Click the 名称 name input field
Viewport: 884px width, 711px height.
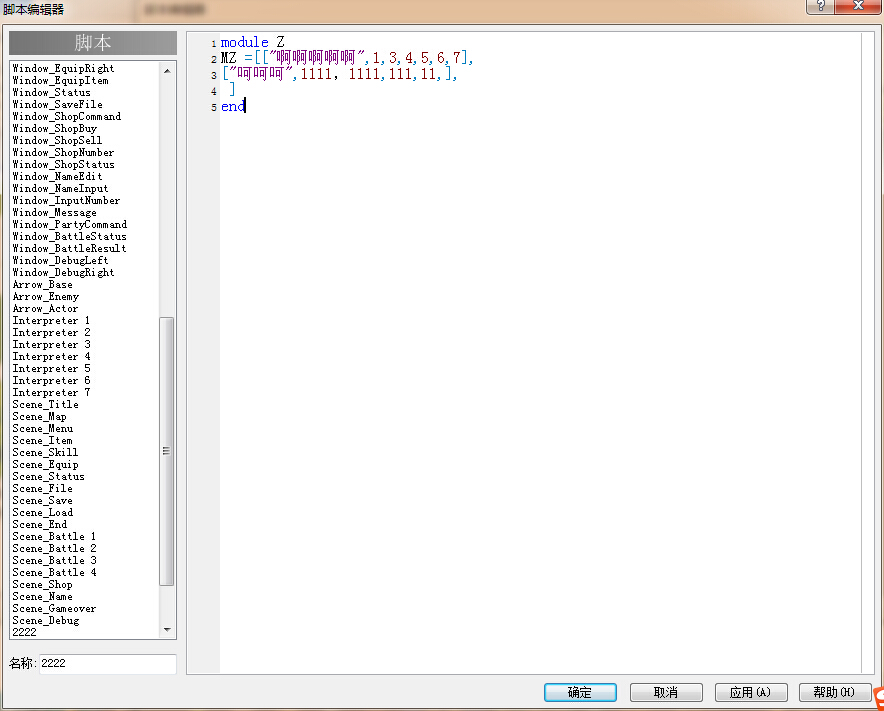point(108,664)
